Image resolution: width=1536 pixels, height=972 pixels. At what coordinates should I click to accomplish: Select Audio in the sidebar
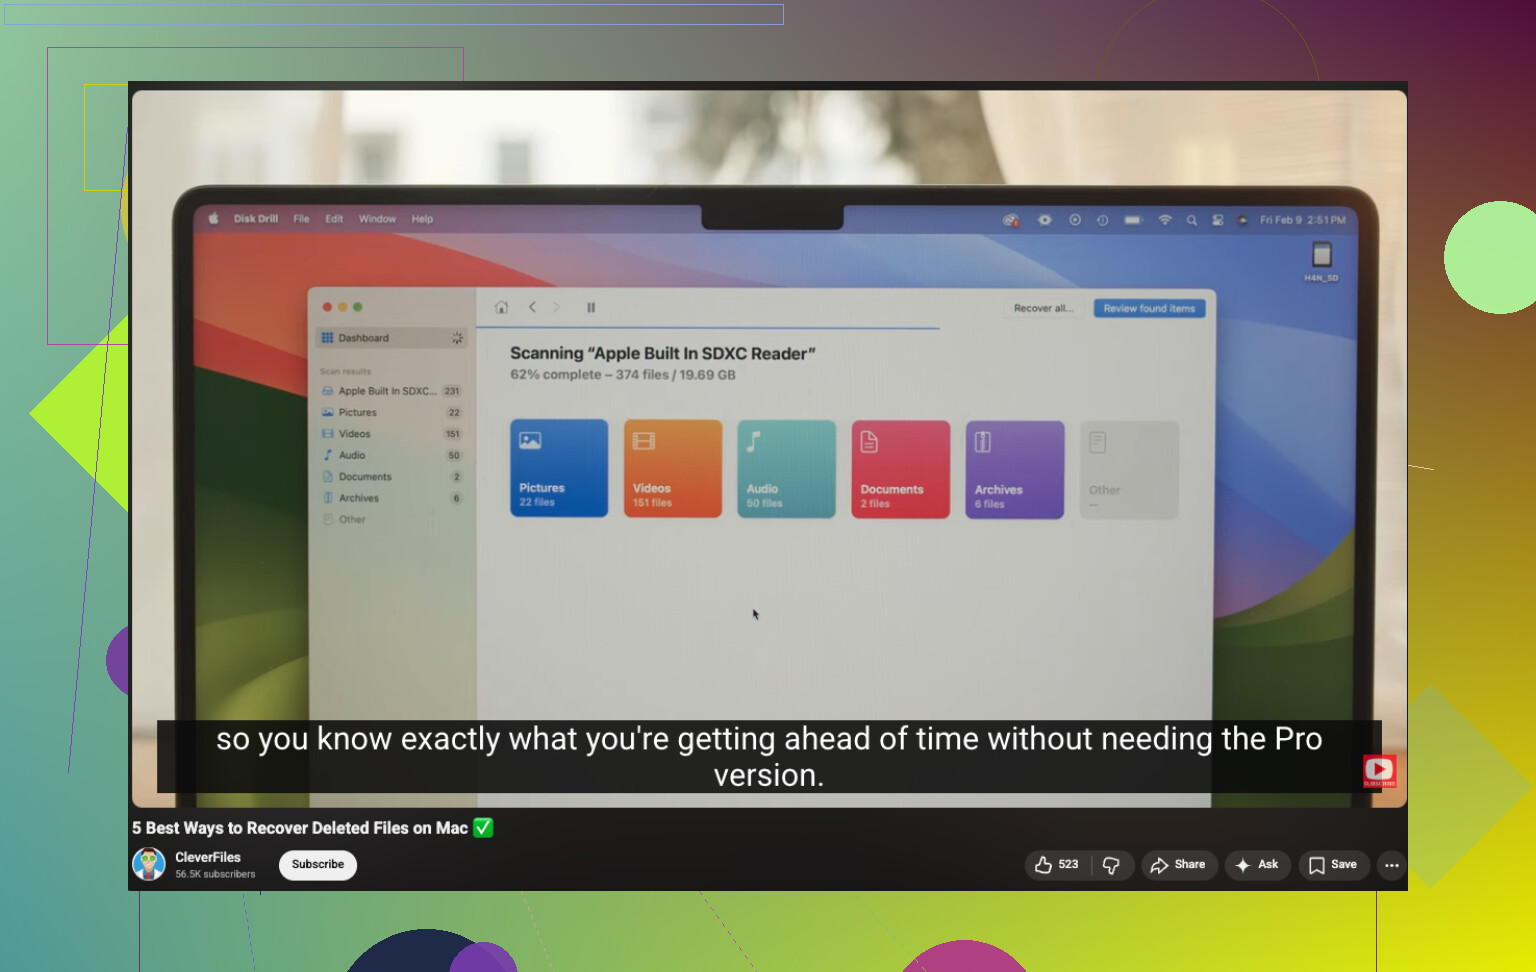coord(391,455)
